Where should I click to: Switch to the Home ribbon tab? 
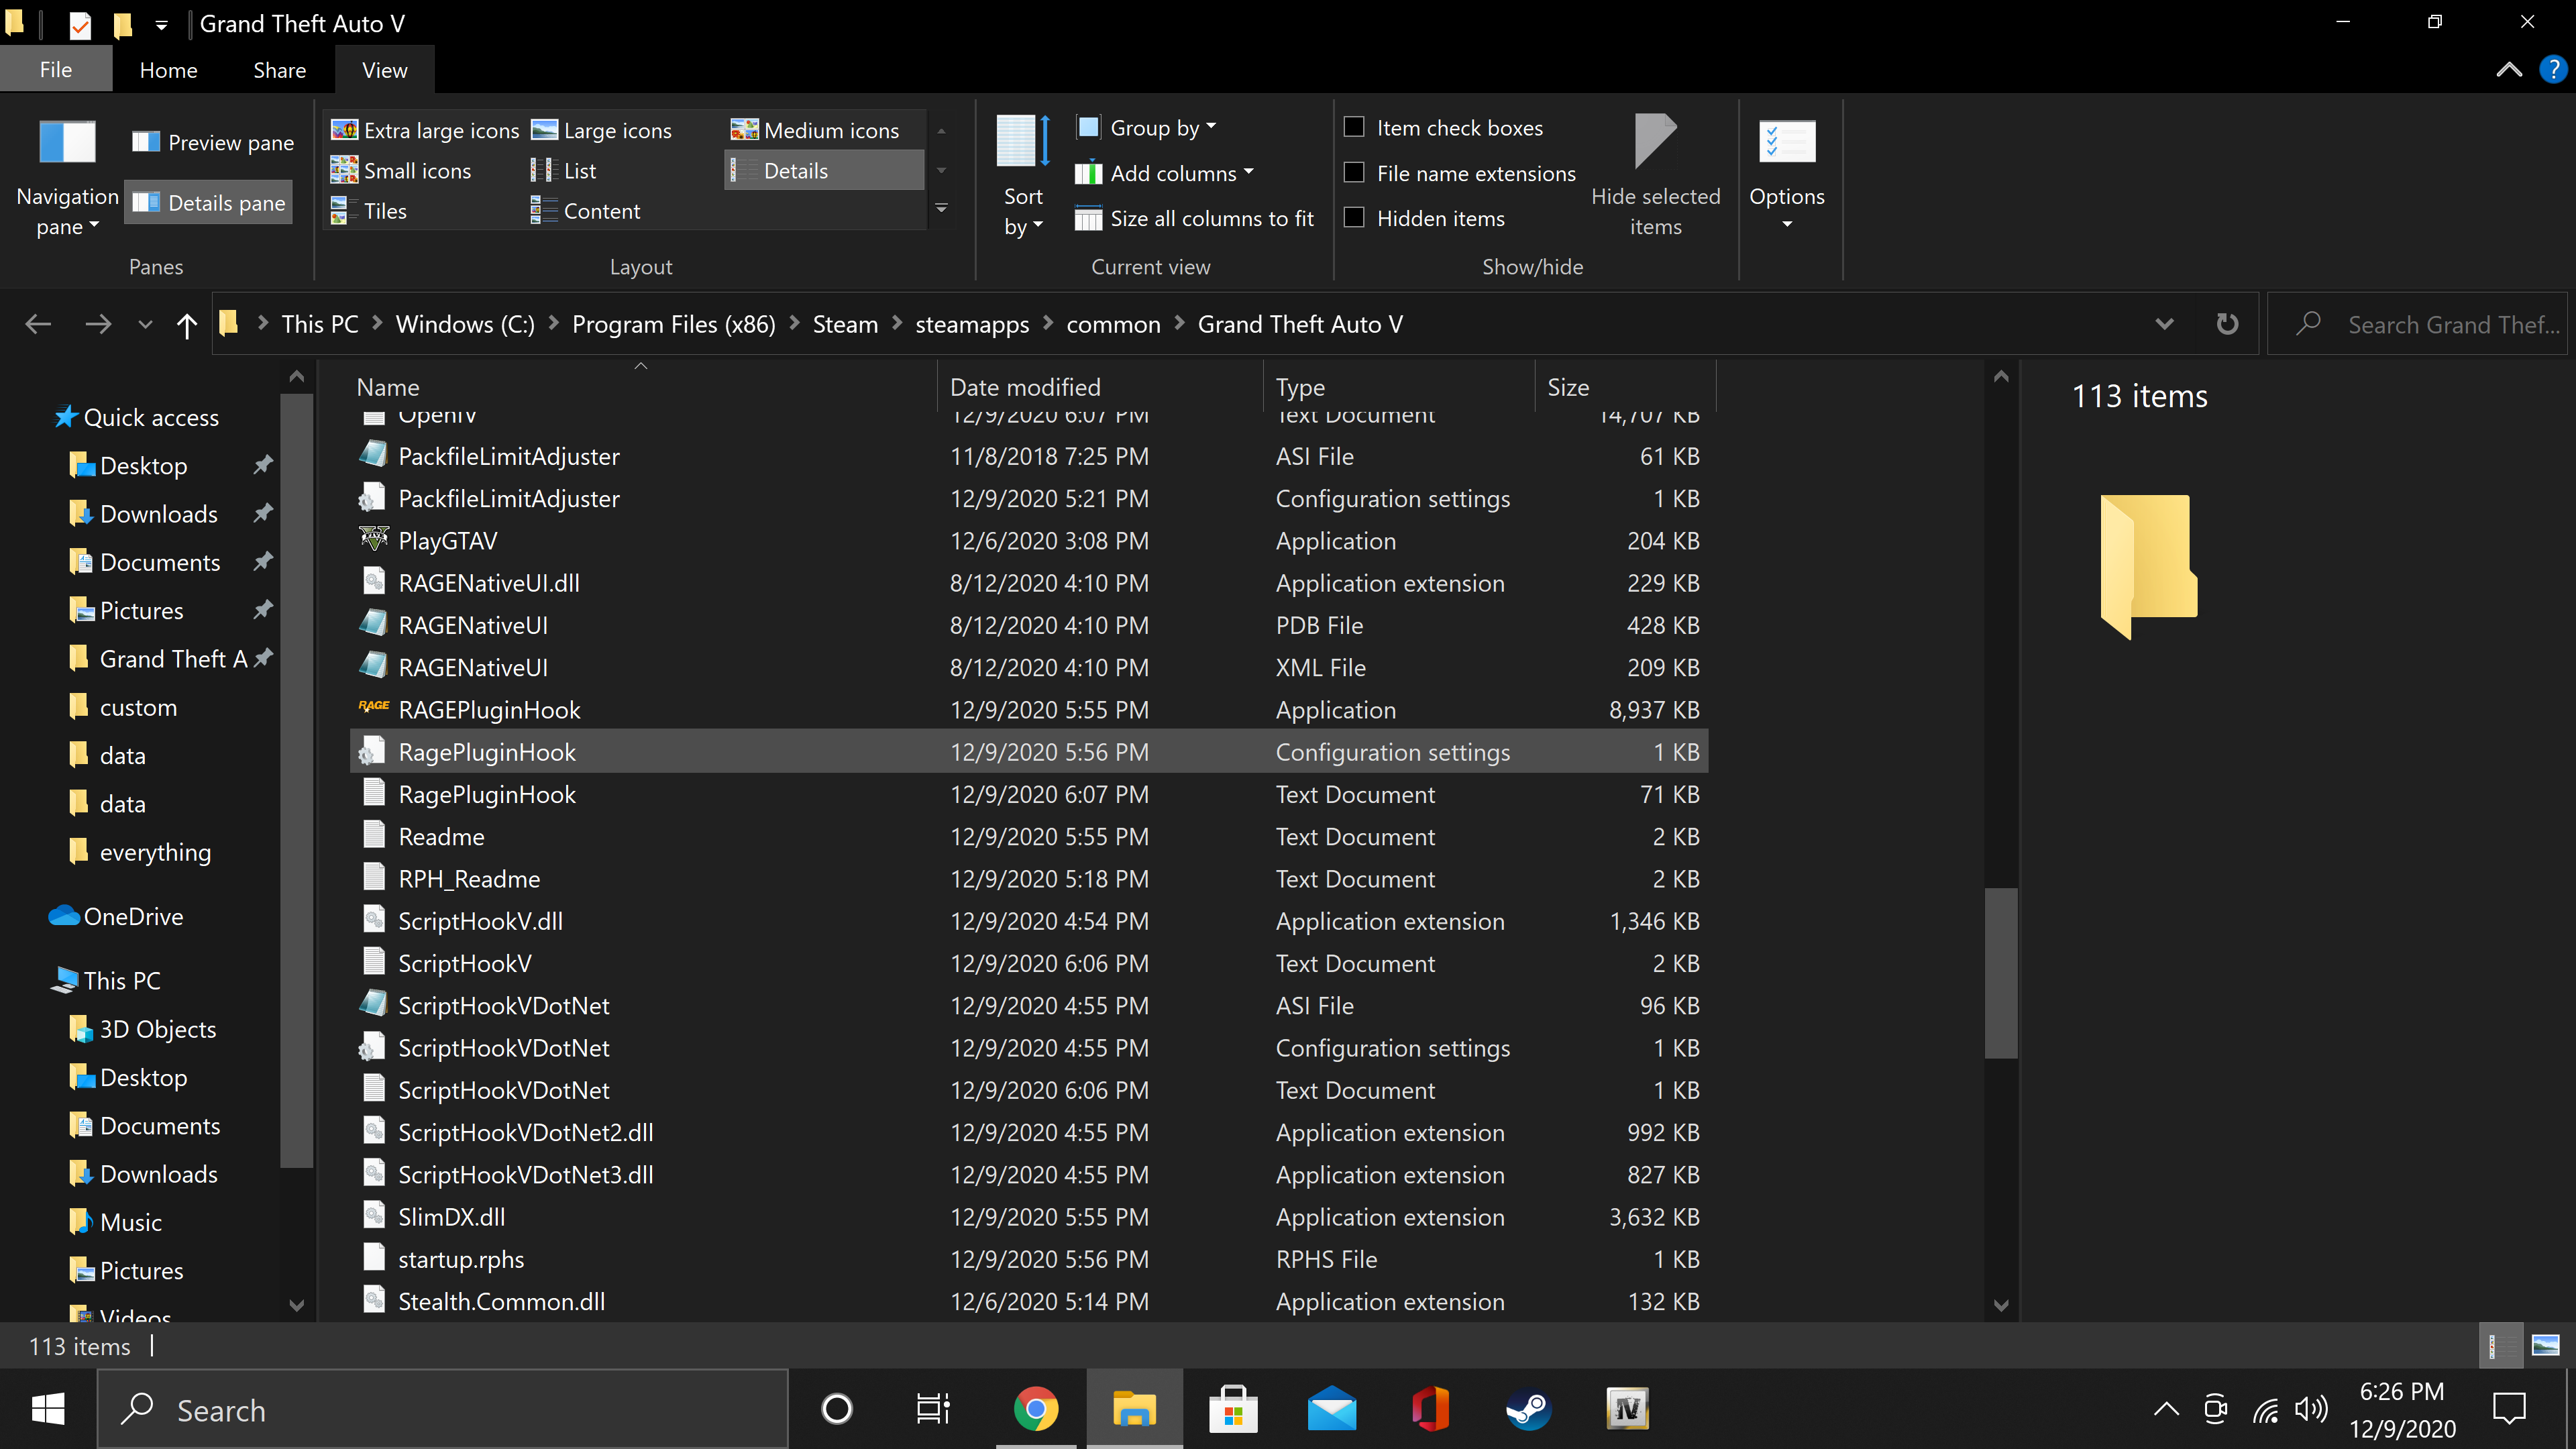pyautogui.click(x=168, y=70)
